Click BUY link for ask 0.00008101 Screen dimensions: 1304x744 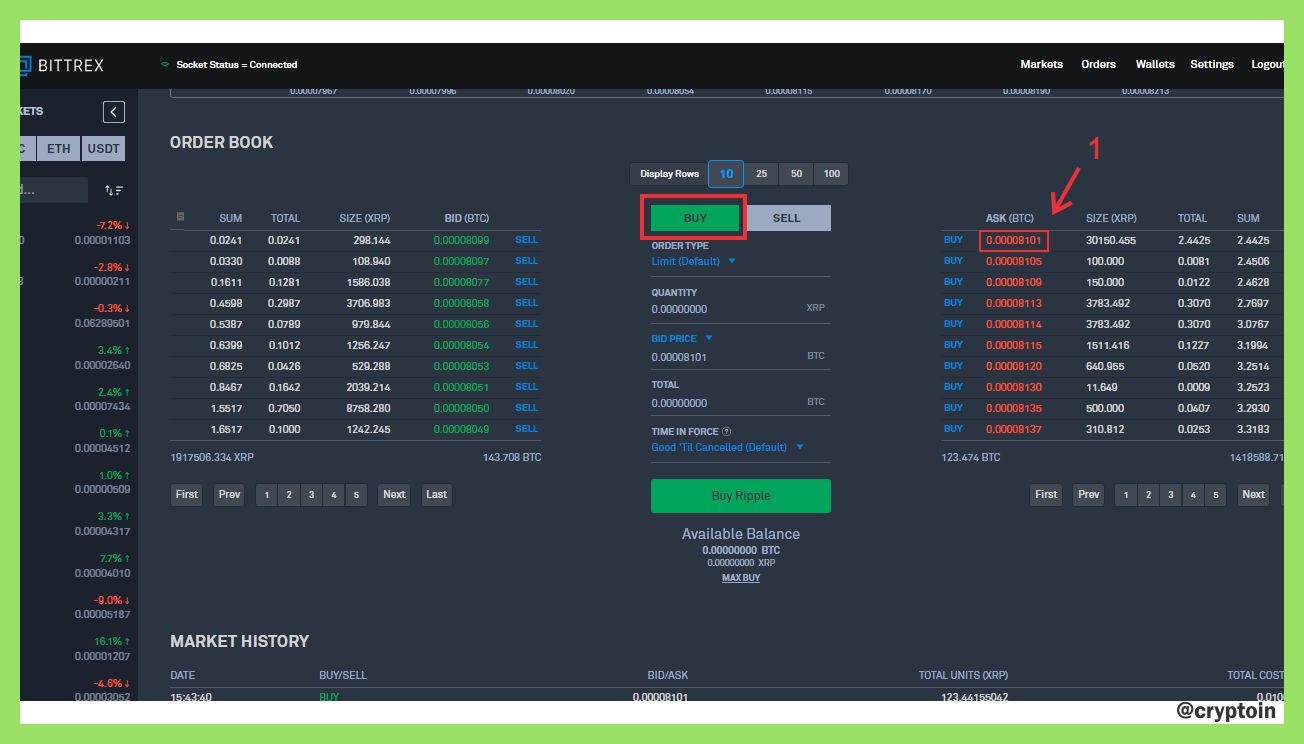pyautogui.click(x=953, y=240)
